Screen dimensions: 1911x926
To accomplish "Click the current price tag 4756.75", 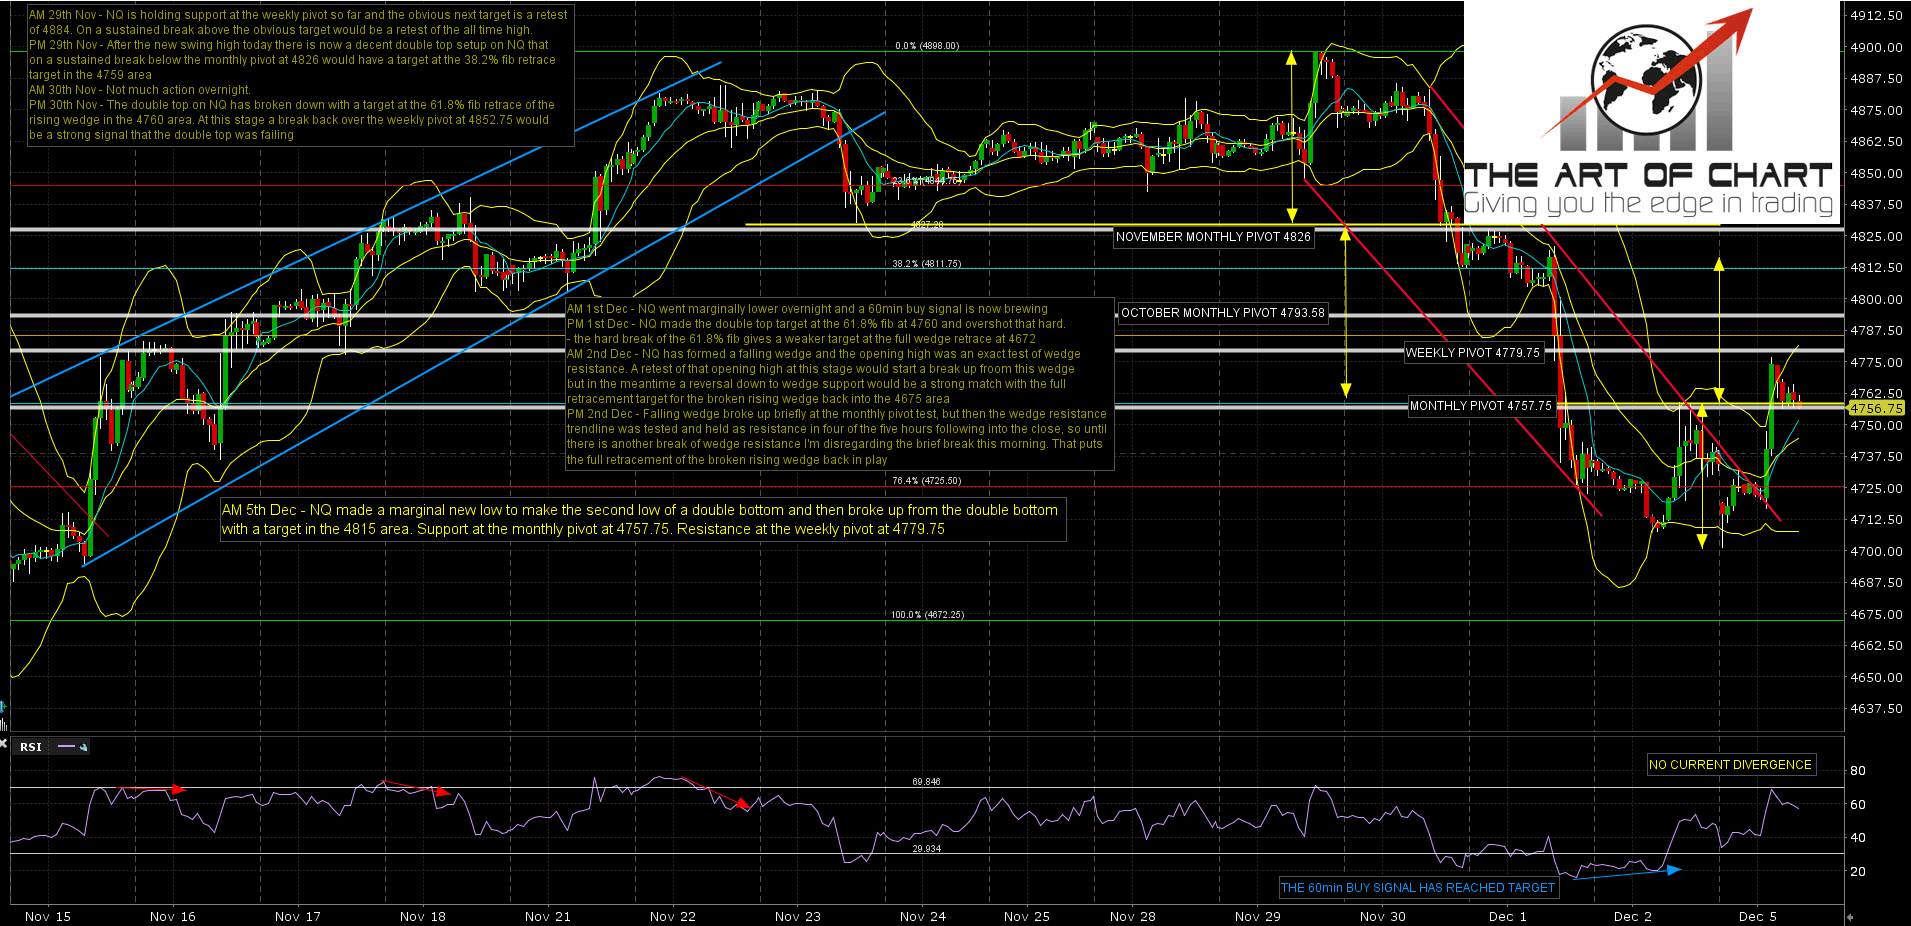I will pos(1876,408).
